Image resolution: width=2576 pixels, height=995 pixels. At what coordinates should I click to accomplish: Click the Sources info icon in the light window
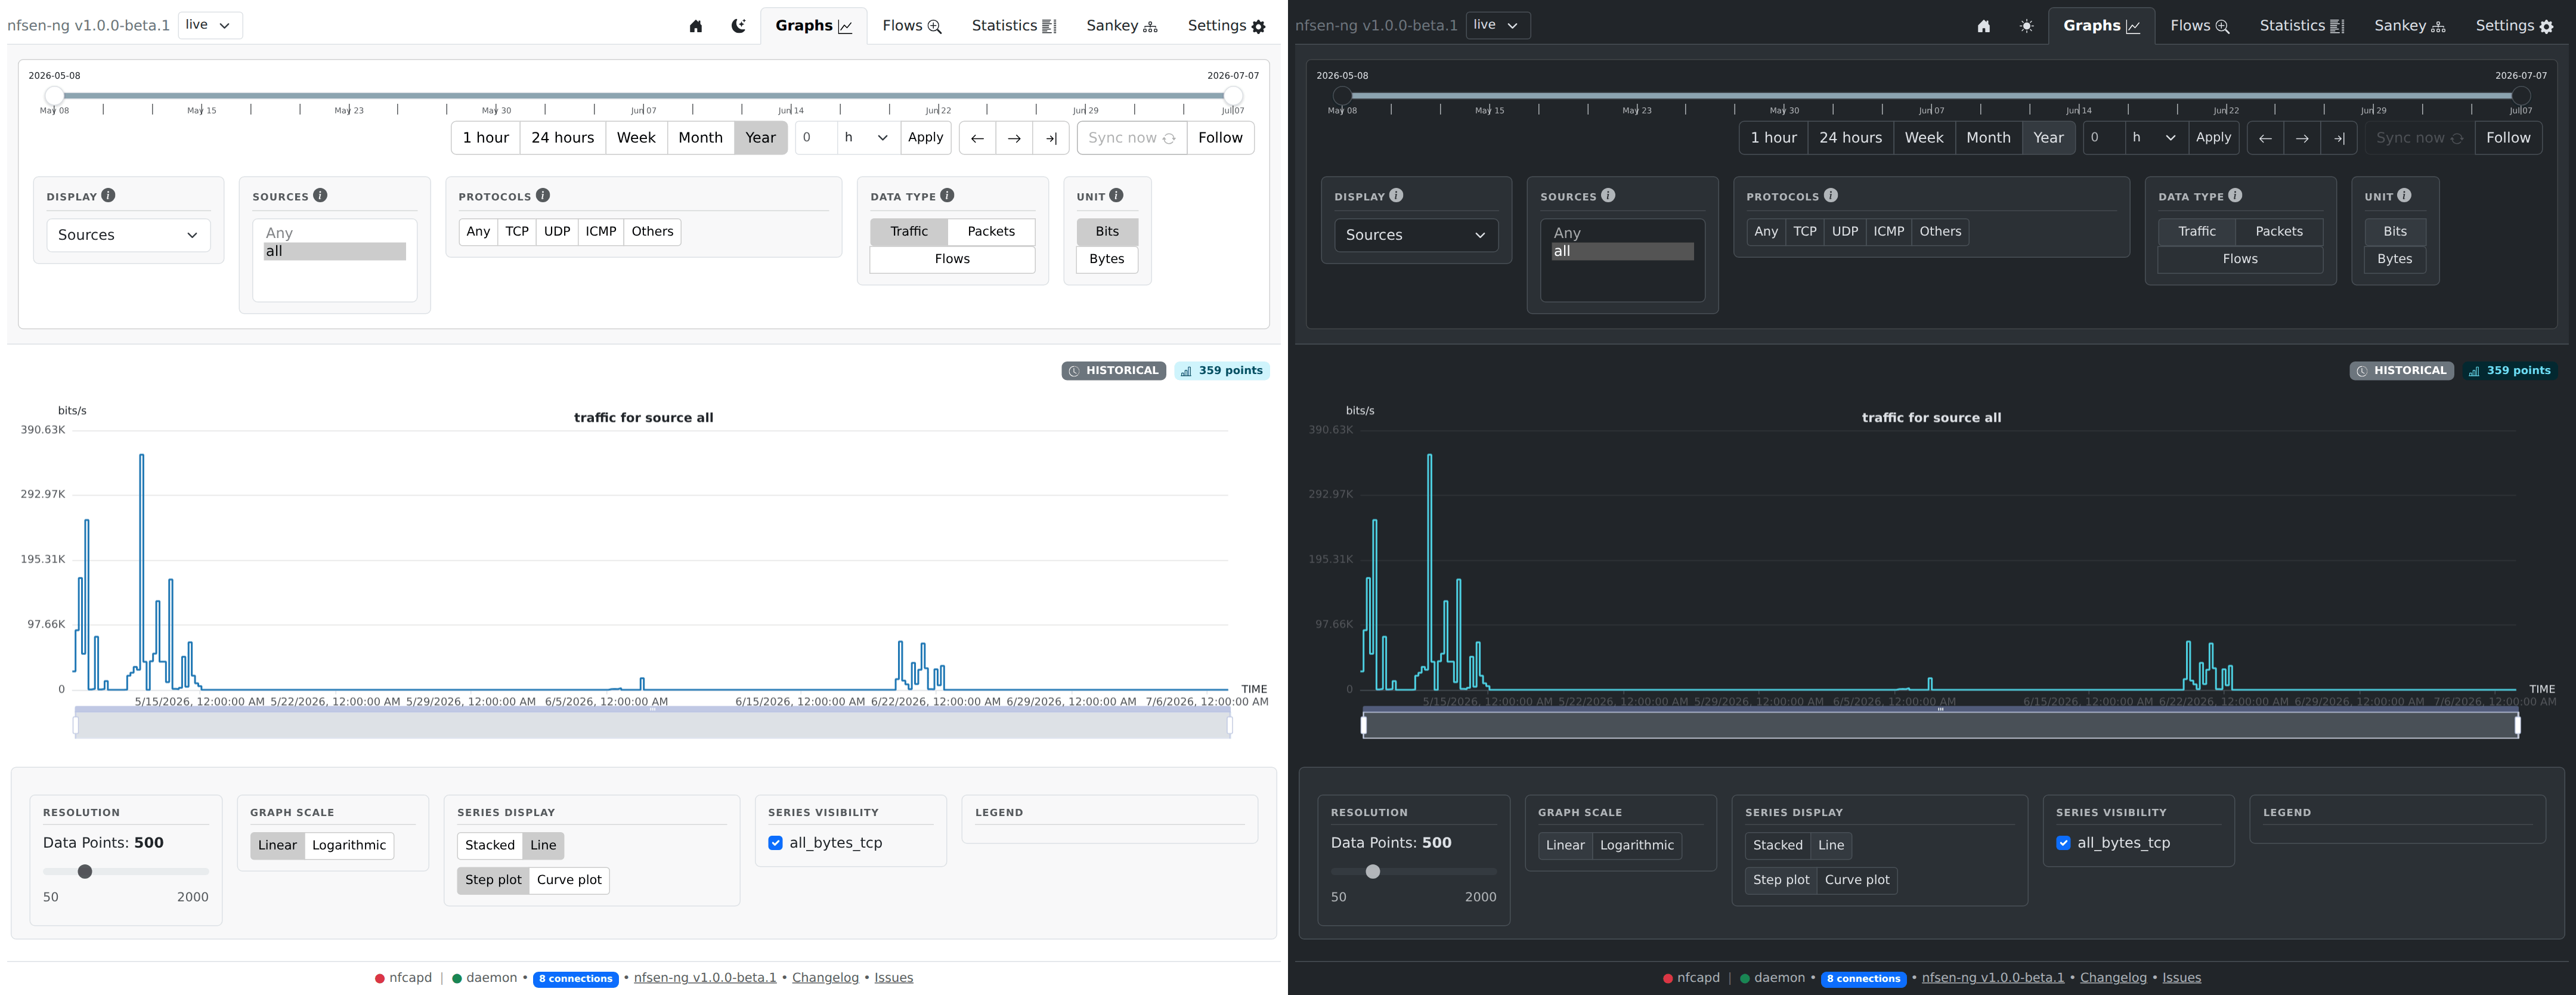(320, 195)
